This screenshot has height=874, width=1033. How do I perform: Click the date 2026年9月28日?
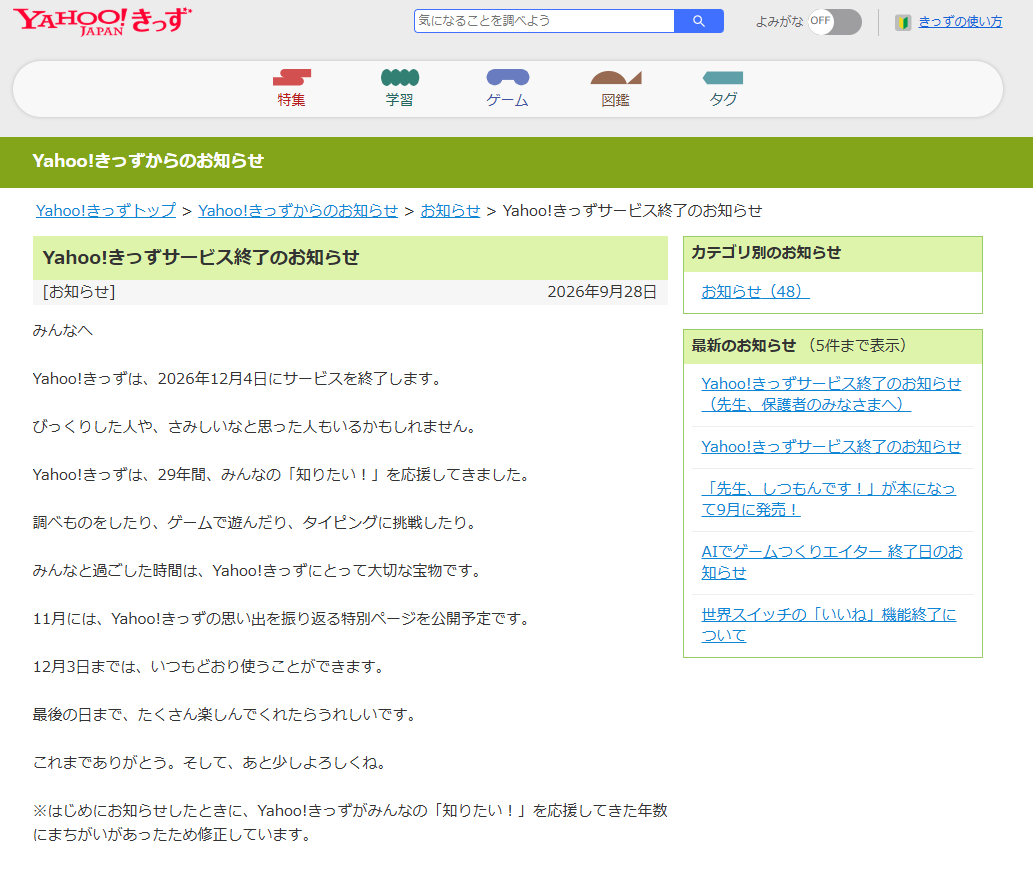coord(602,292)
